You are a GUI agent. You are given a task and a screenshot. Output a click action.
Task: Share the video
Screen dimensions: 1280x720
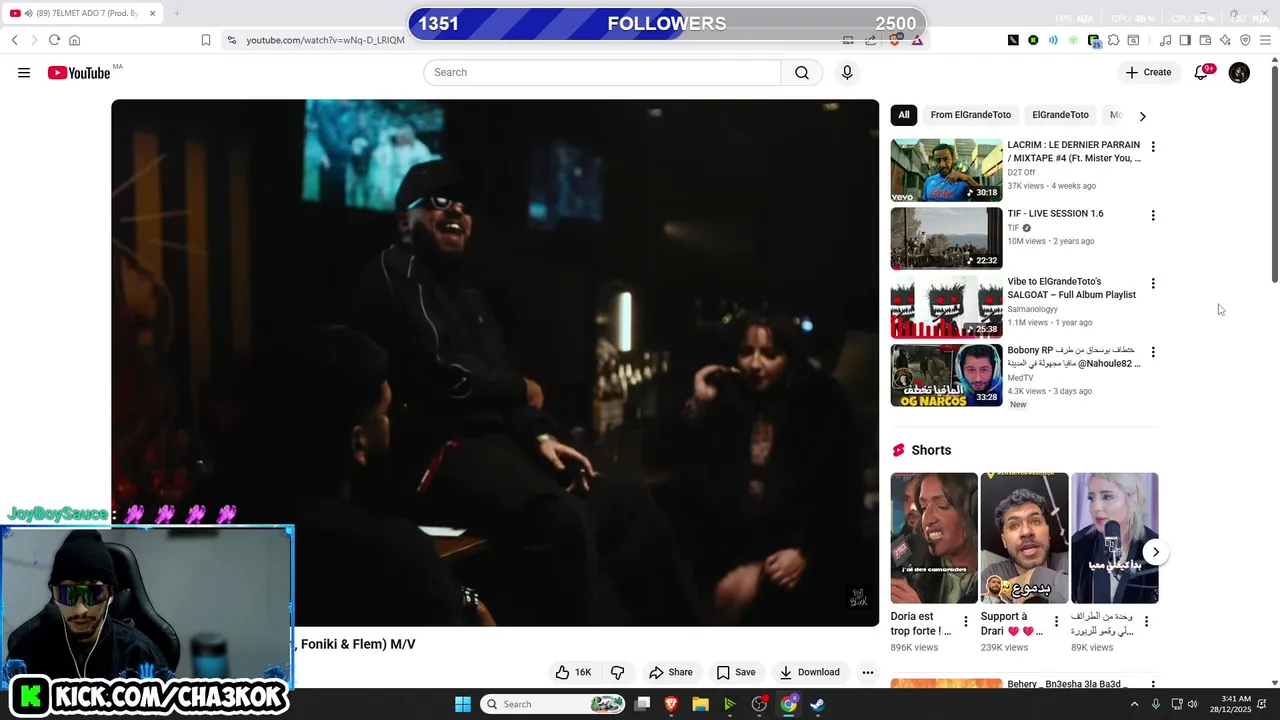click(x=670, y=672)
